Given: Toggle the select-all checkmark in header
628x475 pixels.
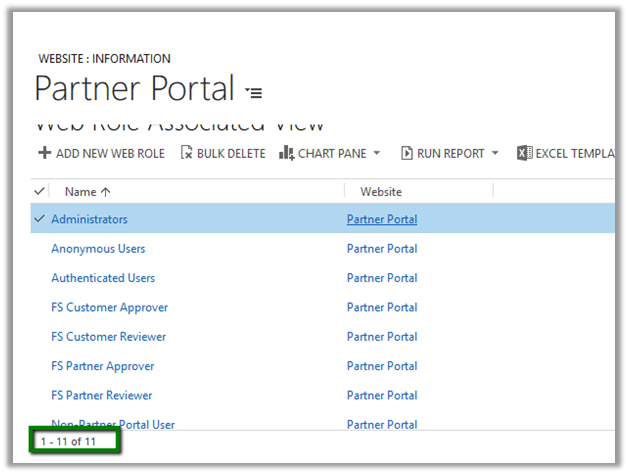Looking at the screenshot, I should pos(40,191).
